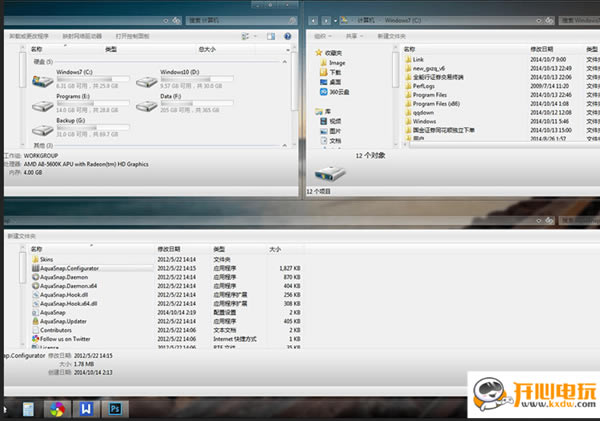
Task: Click the colorful pinwheel icon in taskbar
Action: coord(57,409)
